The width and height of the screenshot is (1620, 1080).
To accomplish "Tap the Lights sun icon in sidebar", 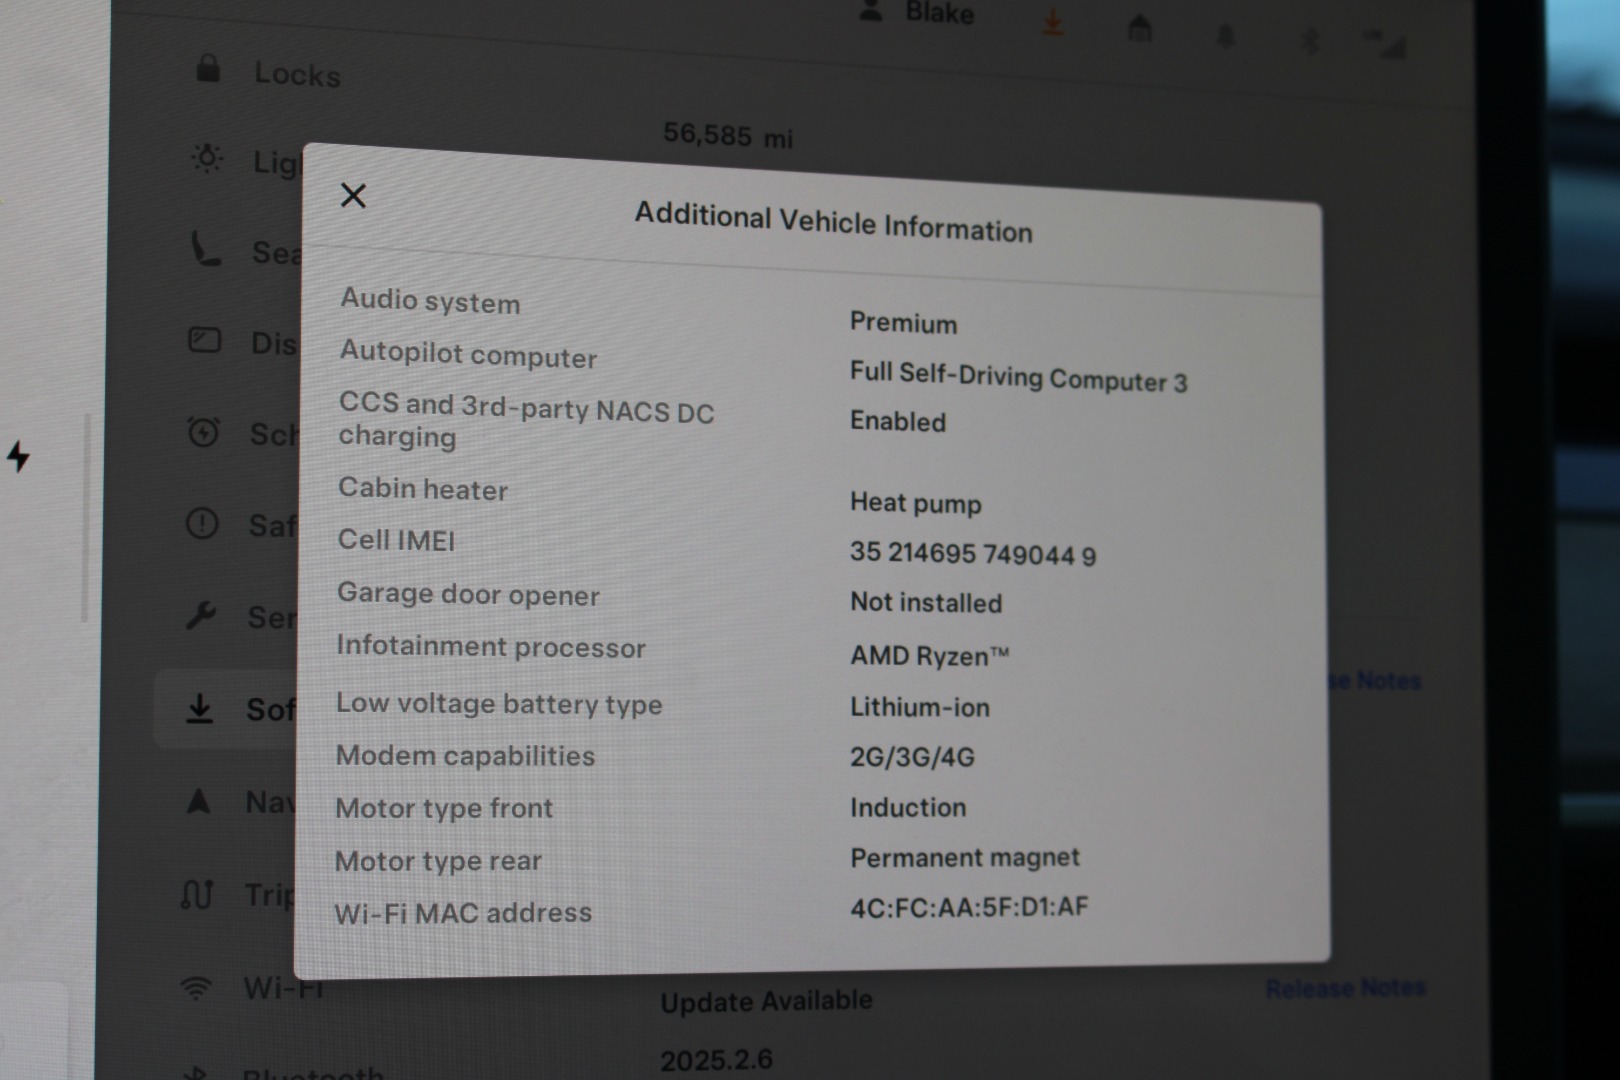I will tap(207, 158).
